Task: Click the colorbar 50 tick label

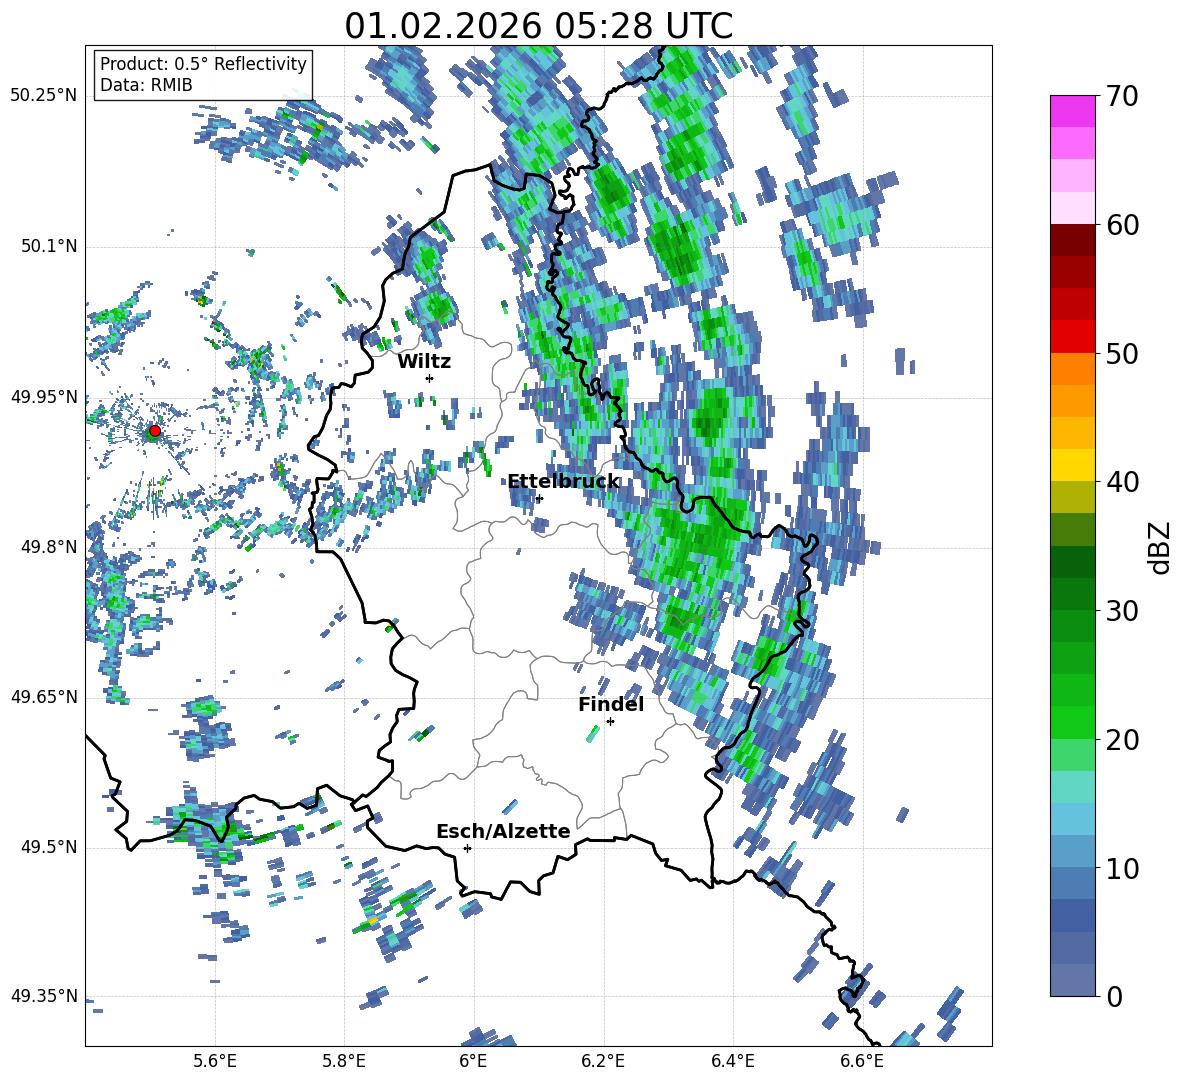Action: pos(1122,353)
